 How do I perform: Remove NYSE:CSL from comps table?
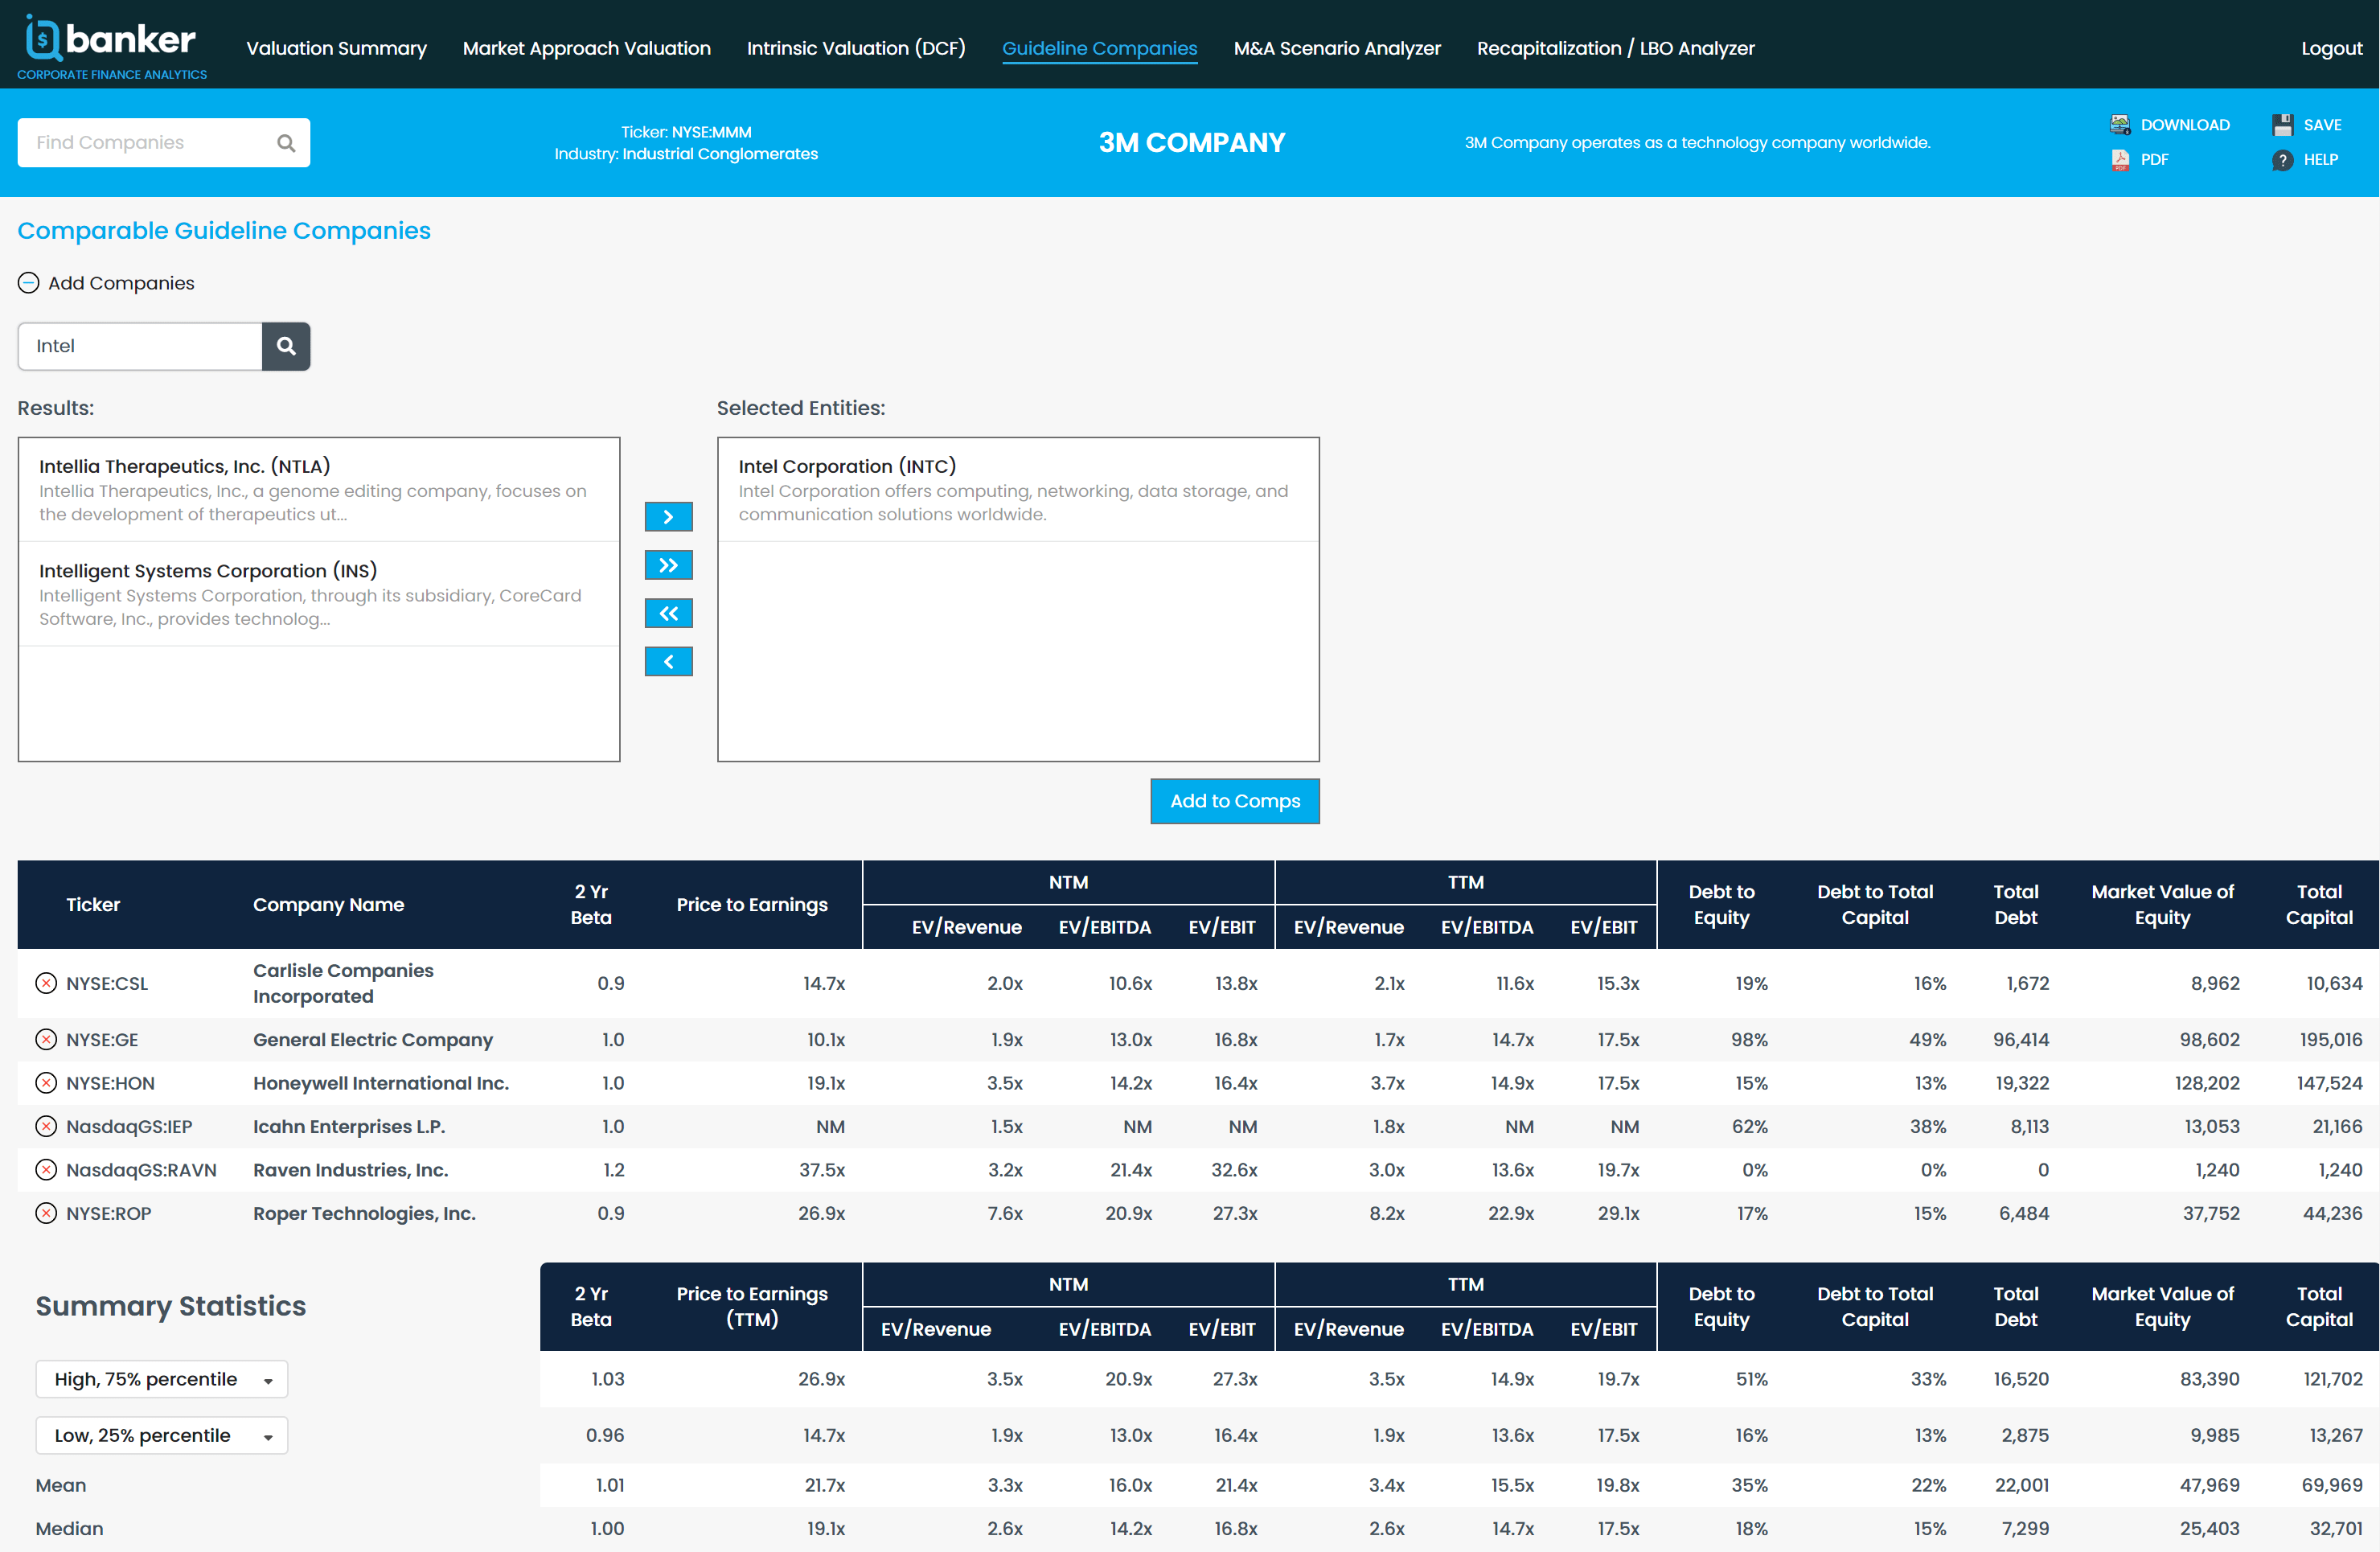[46, 983]
